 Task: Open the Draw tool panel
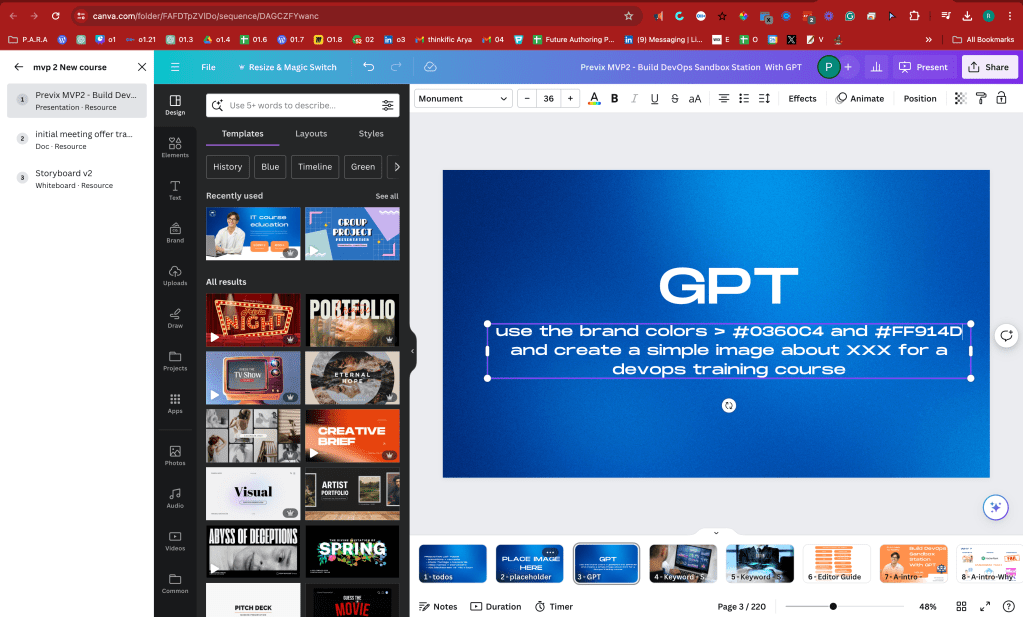(175, 318)
